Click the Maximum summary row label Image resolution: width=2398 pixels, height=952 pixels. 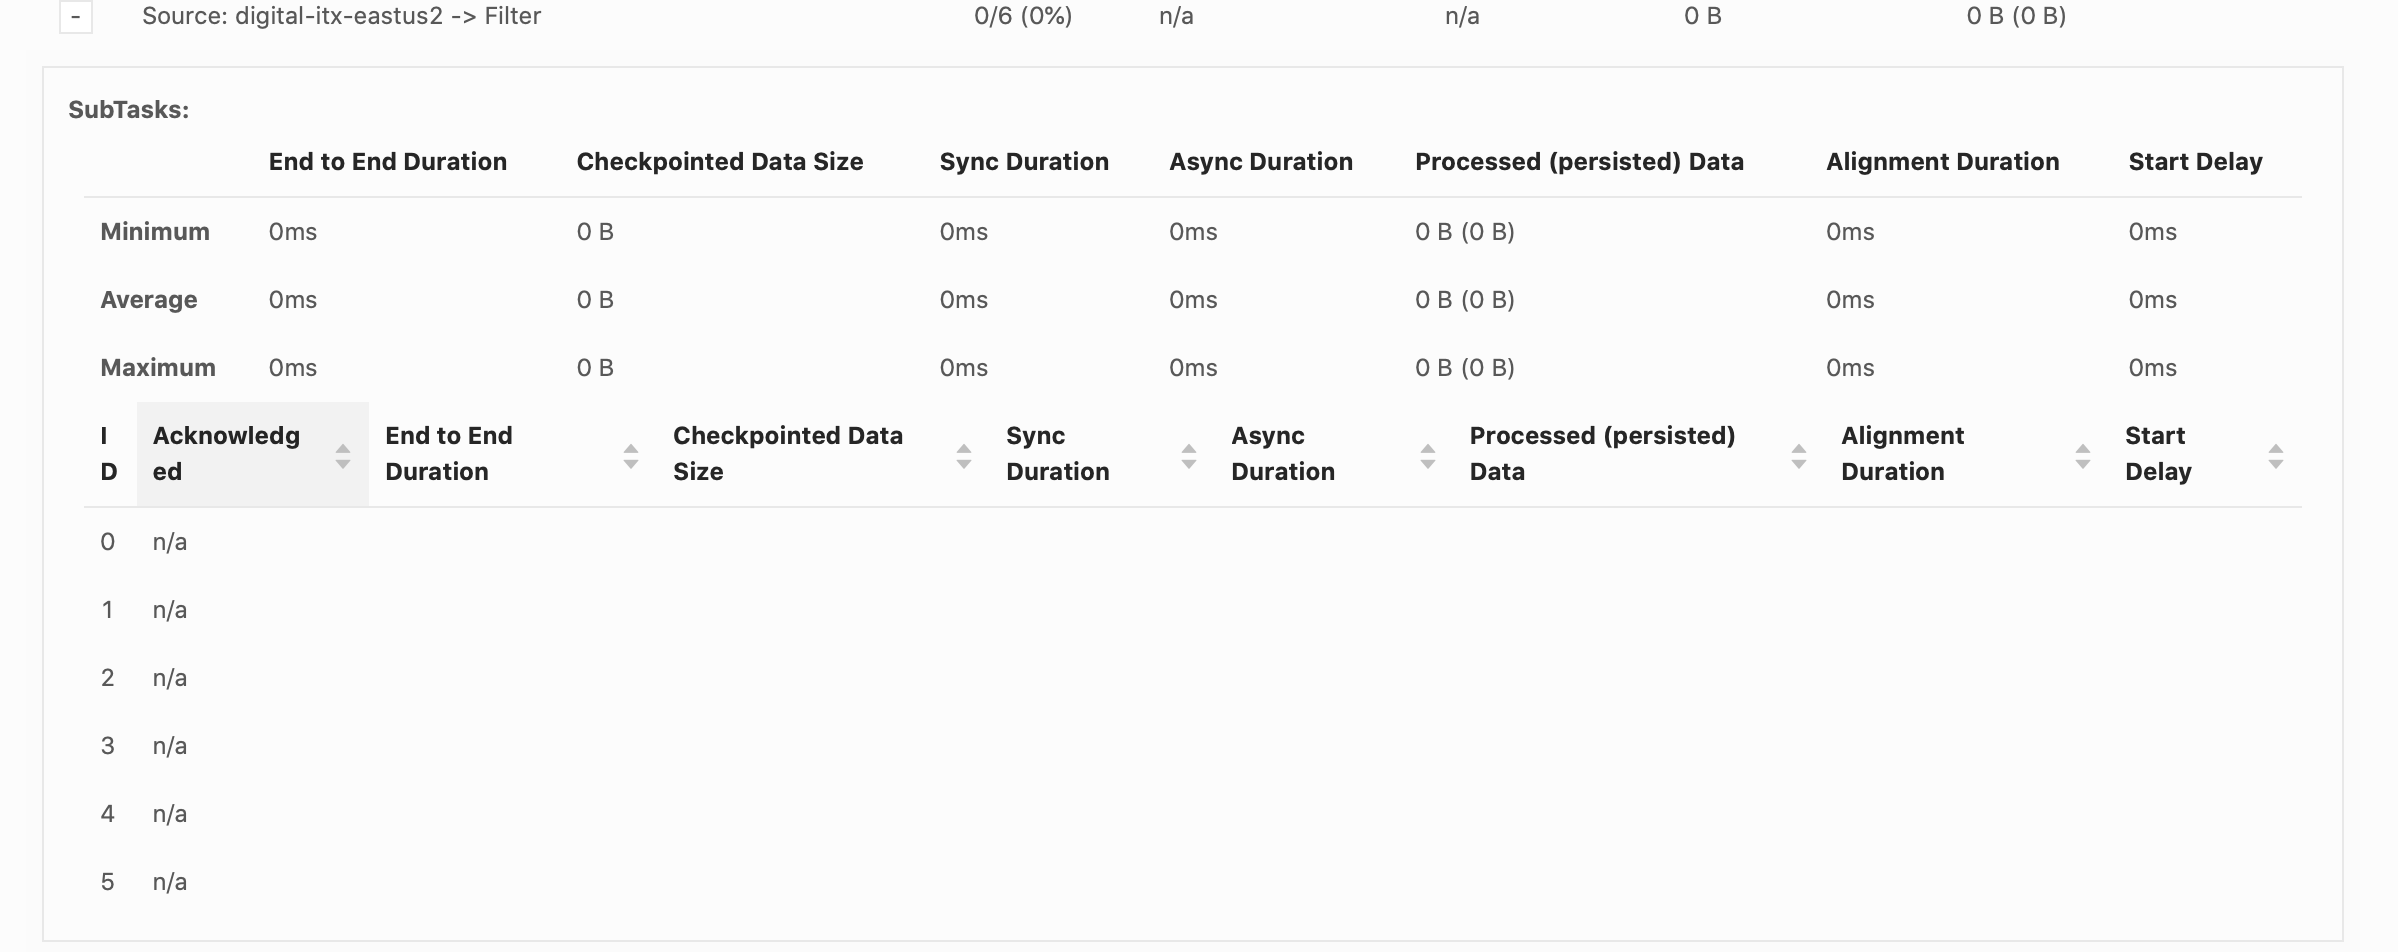pyautogui.click(x=158, y=368)
